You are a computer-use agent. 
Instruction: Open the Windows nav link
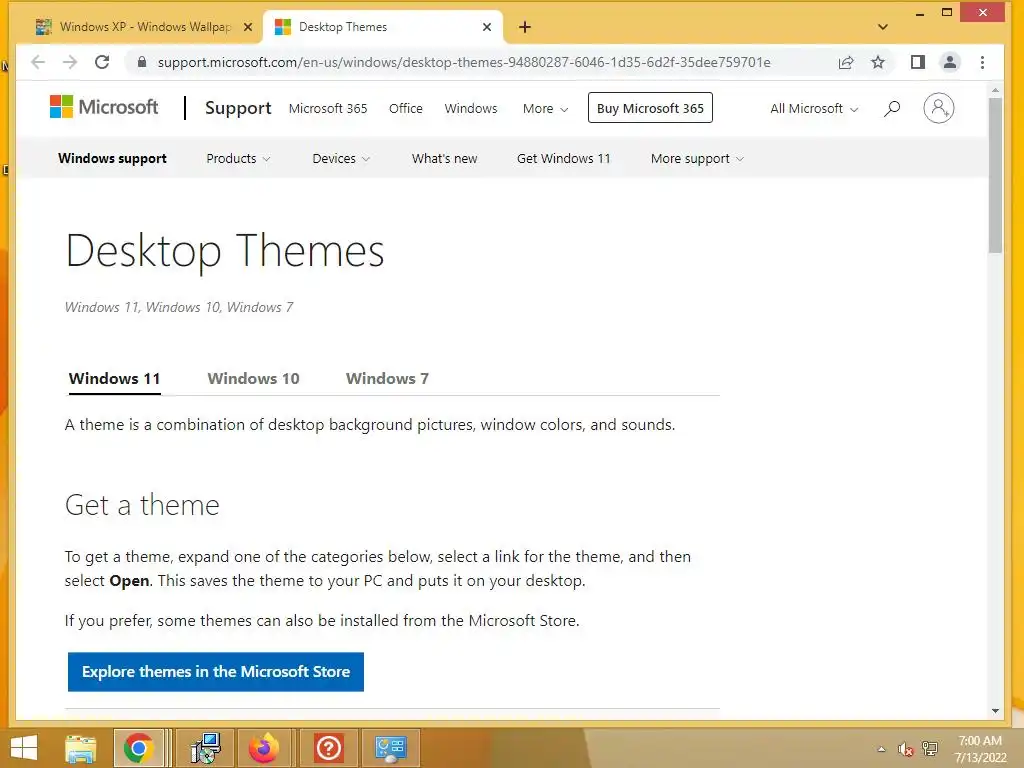coord(471,108)
